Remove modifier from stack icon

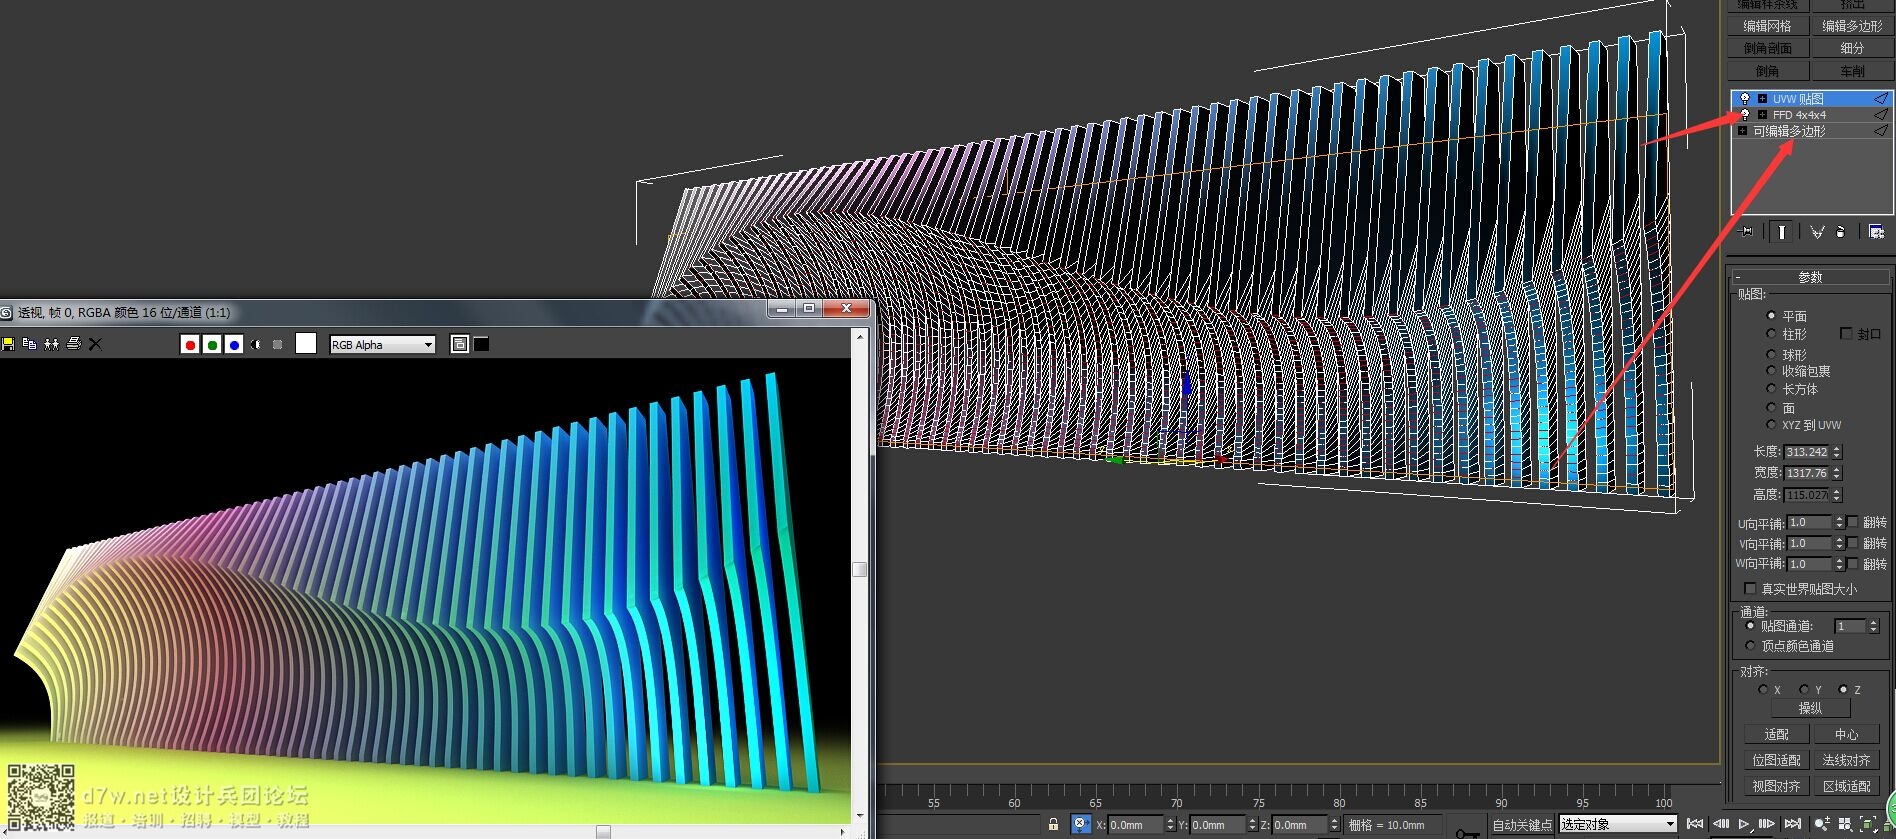click(1841, 232)
